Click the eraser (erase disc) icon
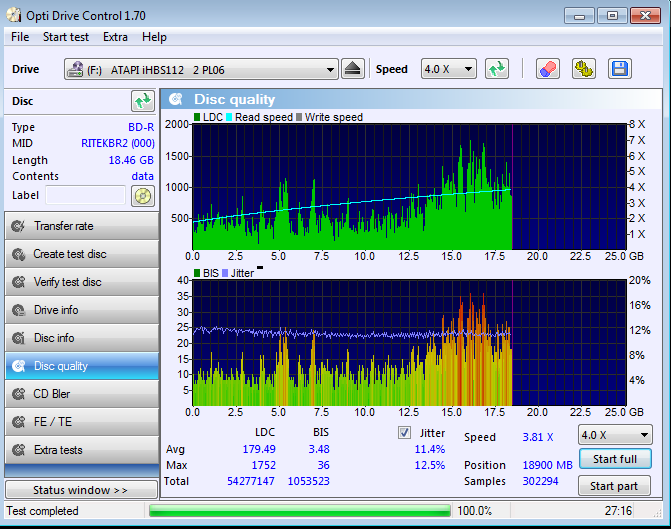The image size is (672, 529). coord(548,69)
